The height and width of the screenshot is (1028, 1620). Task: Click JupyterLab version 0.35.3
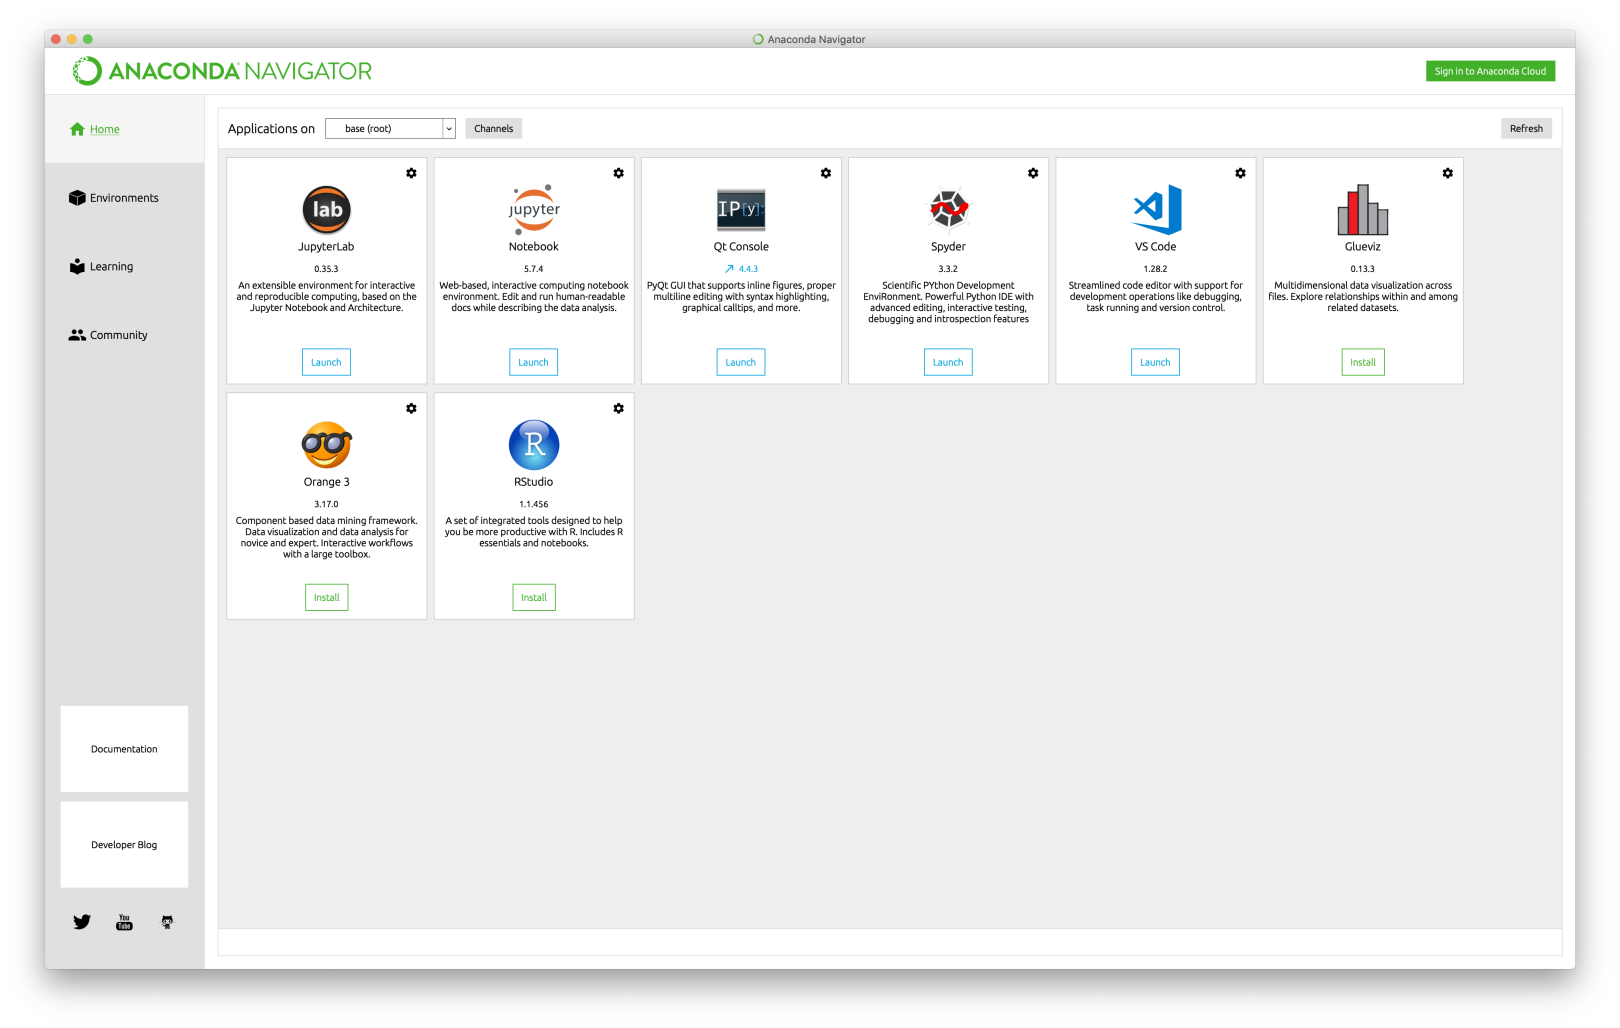coord(326,269)
